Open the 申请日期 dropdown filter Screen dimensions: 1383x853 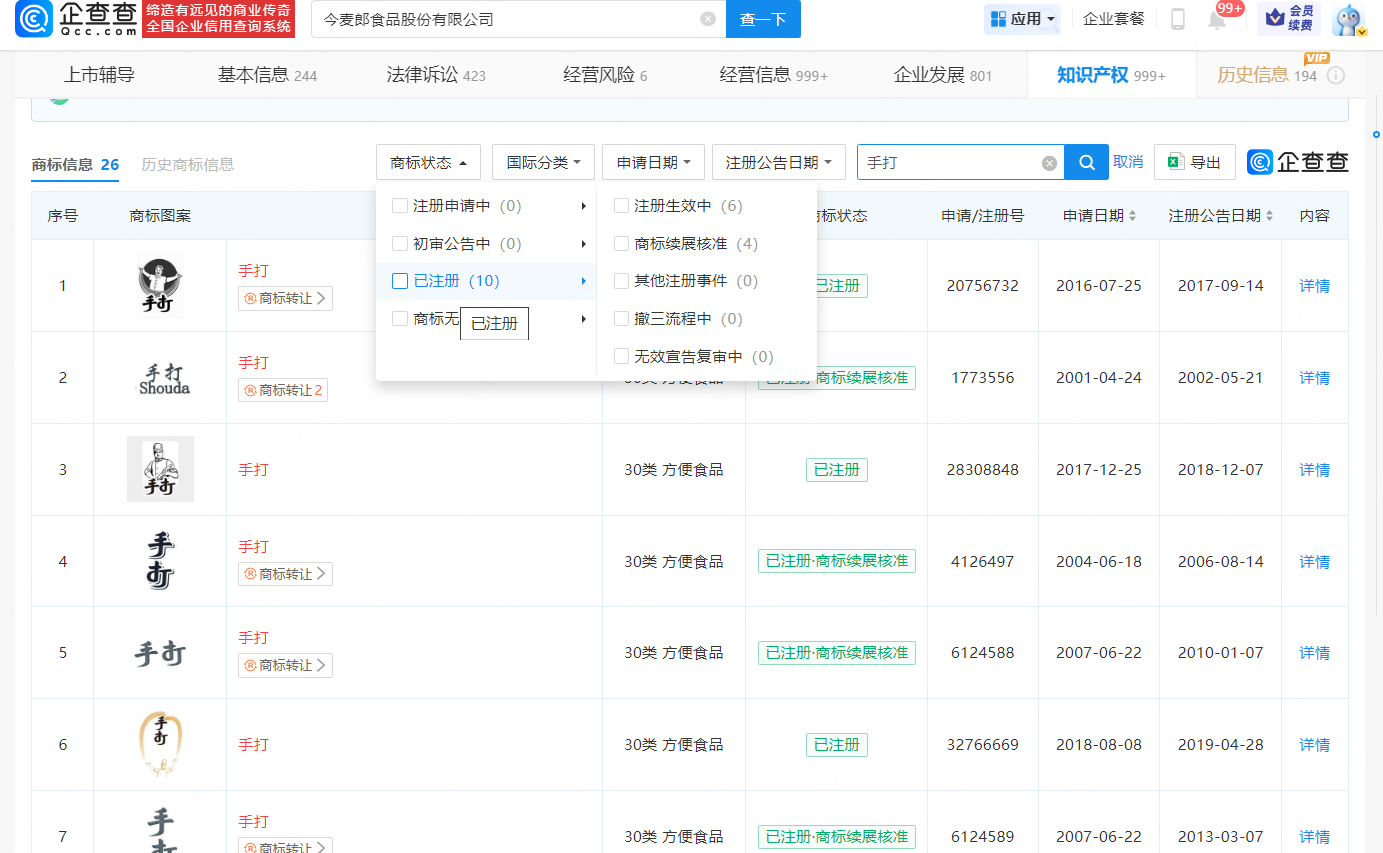point(653,162)
